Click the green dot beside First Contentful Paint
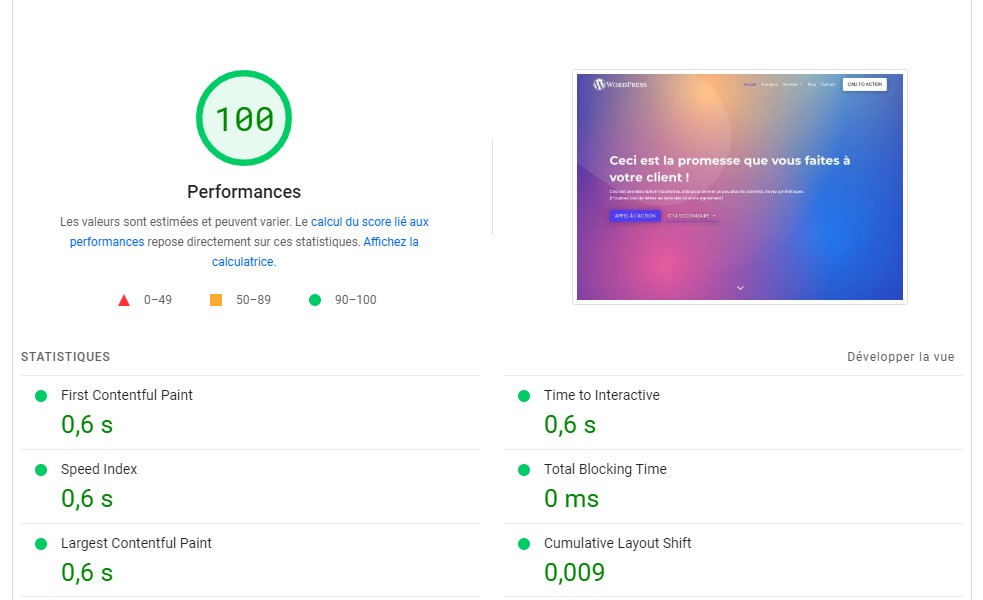Viewport: 983px width, 600px height. tap(41, 395)
